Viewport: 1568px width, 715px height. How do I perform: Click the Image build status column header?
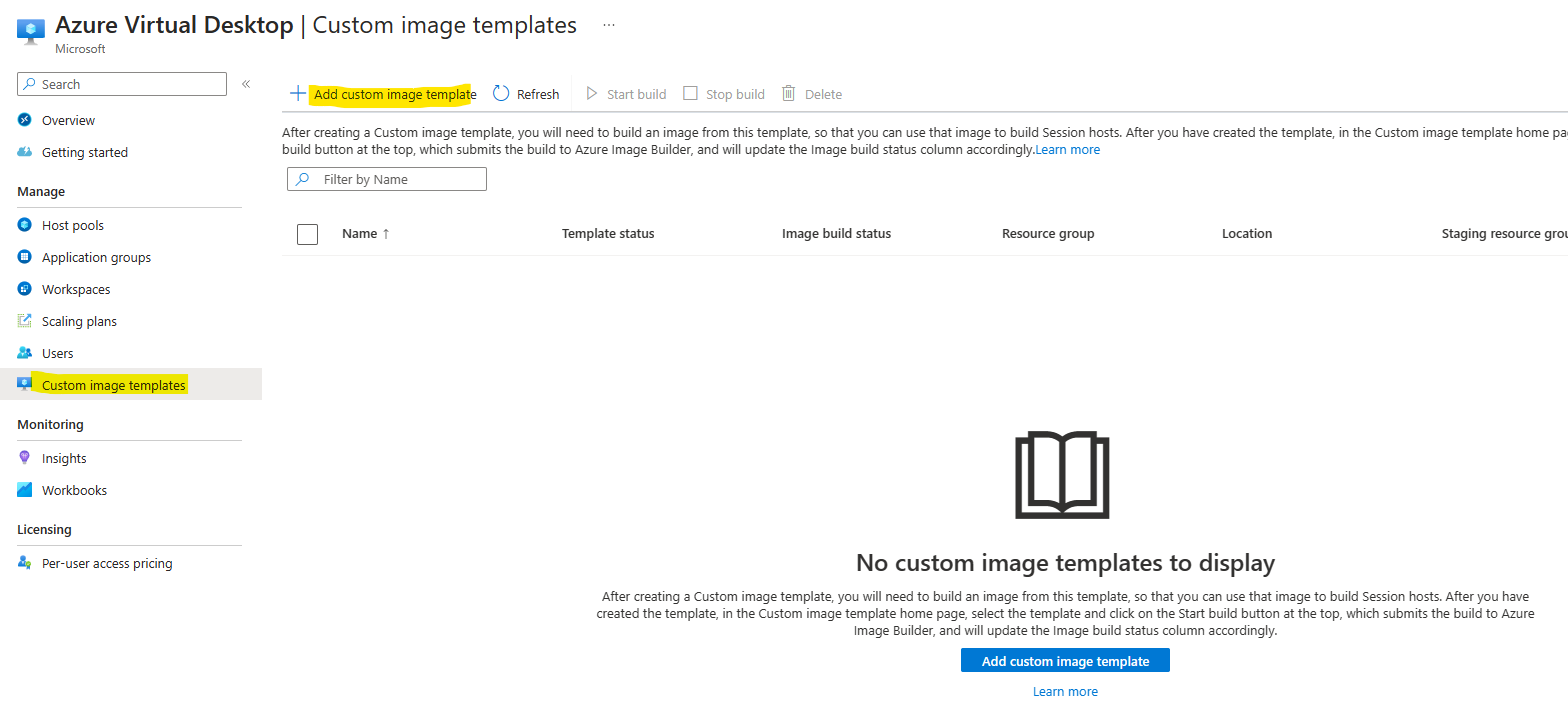pyautogui.click(x=836, y=233)
